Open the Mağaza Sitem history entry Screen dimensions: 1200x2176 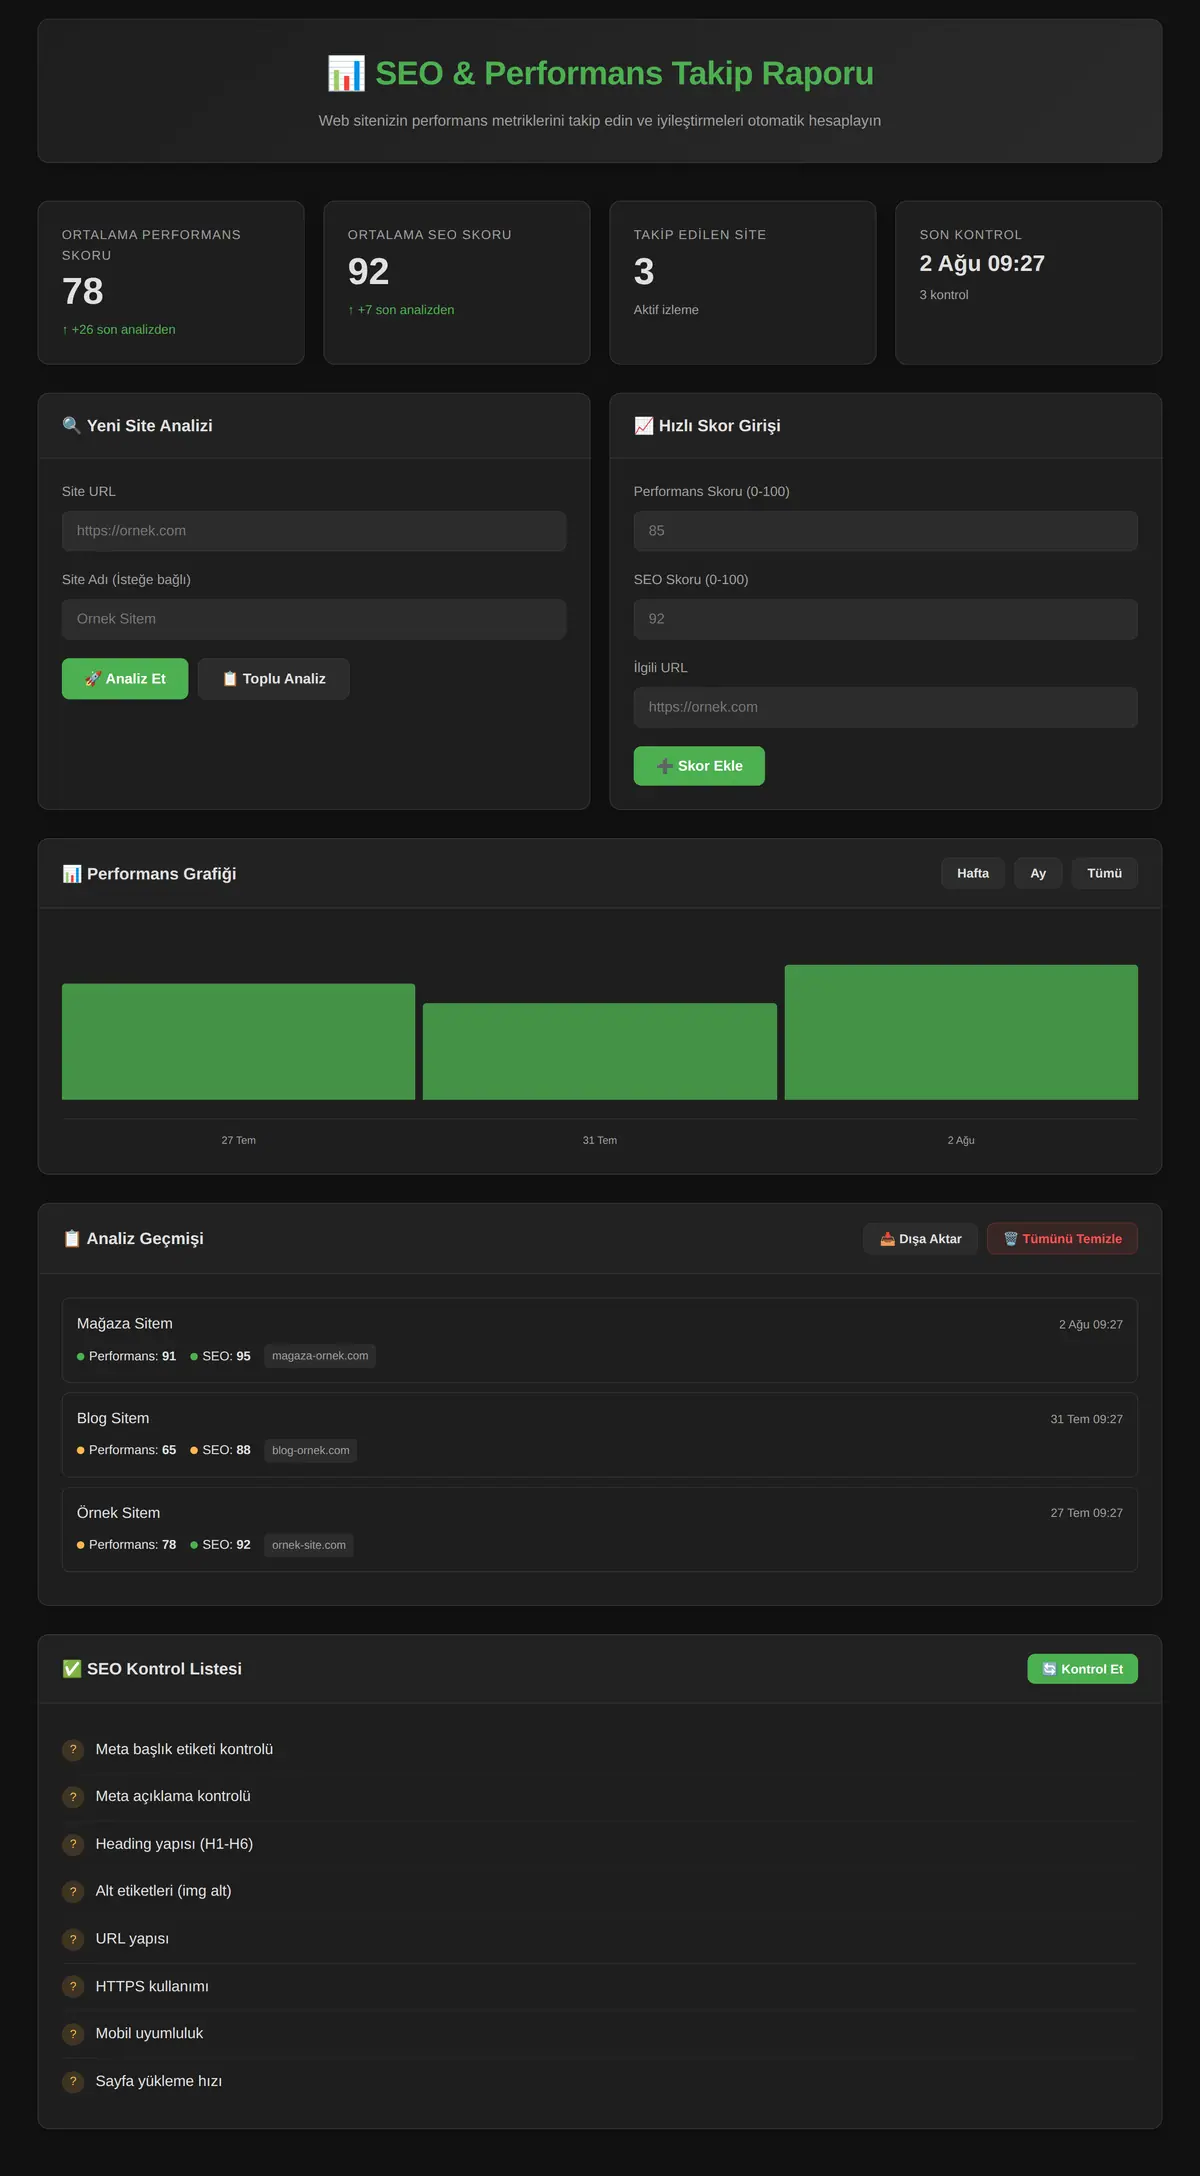[x=600, y=1340]
